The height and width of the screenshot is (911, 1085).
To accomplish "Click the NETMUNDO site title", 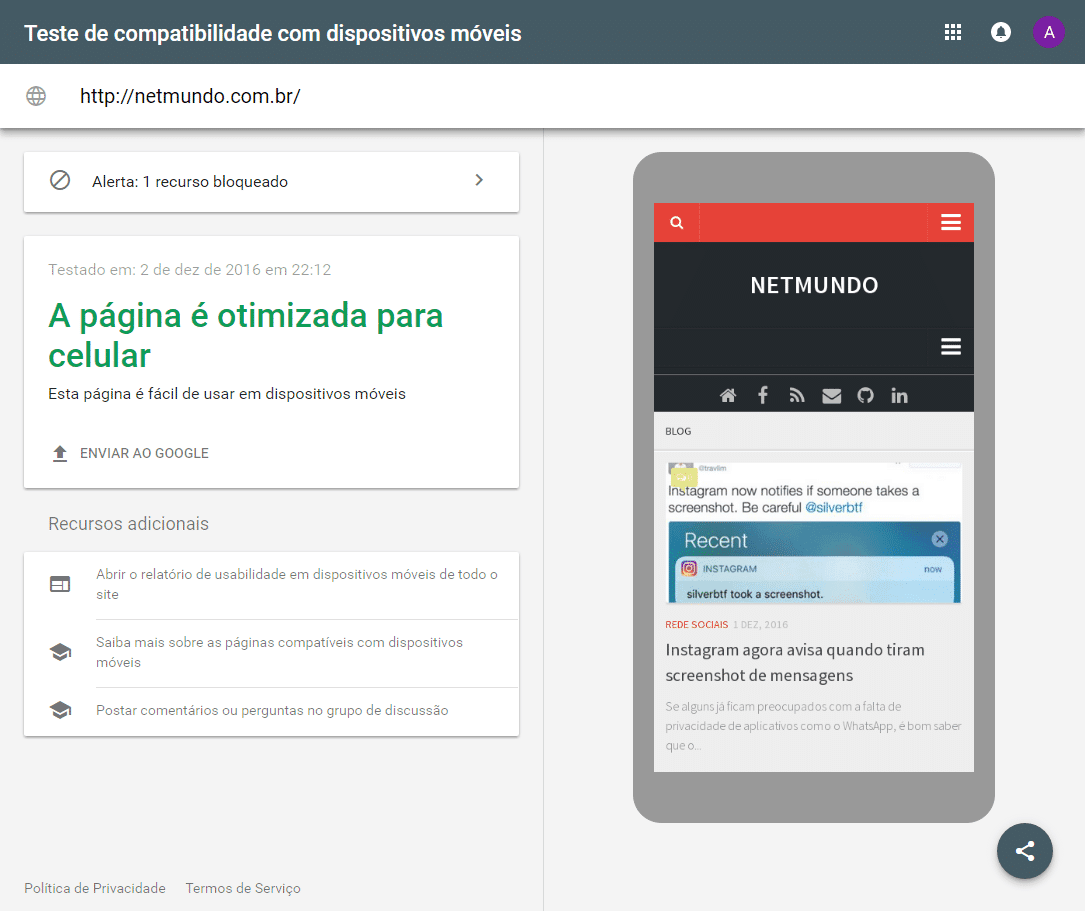I will click(x=814, y=285).
